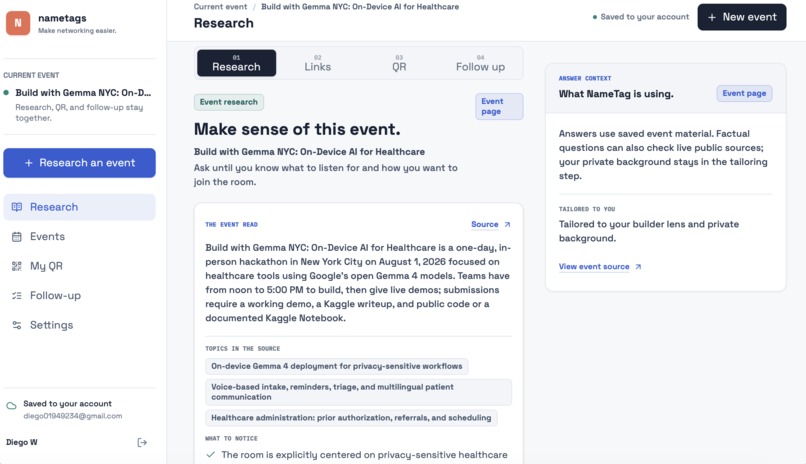
Task: Click the New event button
Action: pos(742,17)
